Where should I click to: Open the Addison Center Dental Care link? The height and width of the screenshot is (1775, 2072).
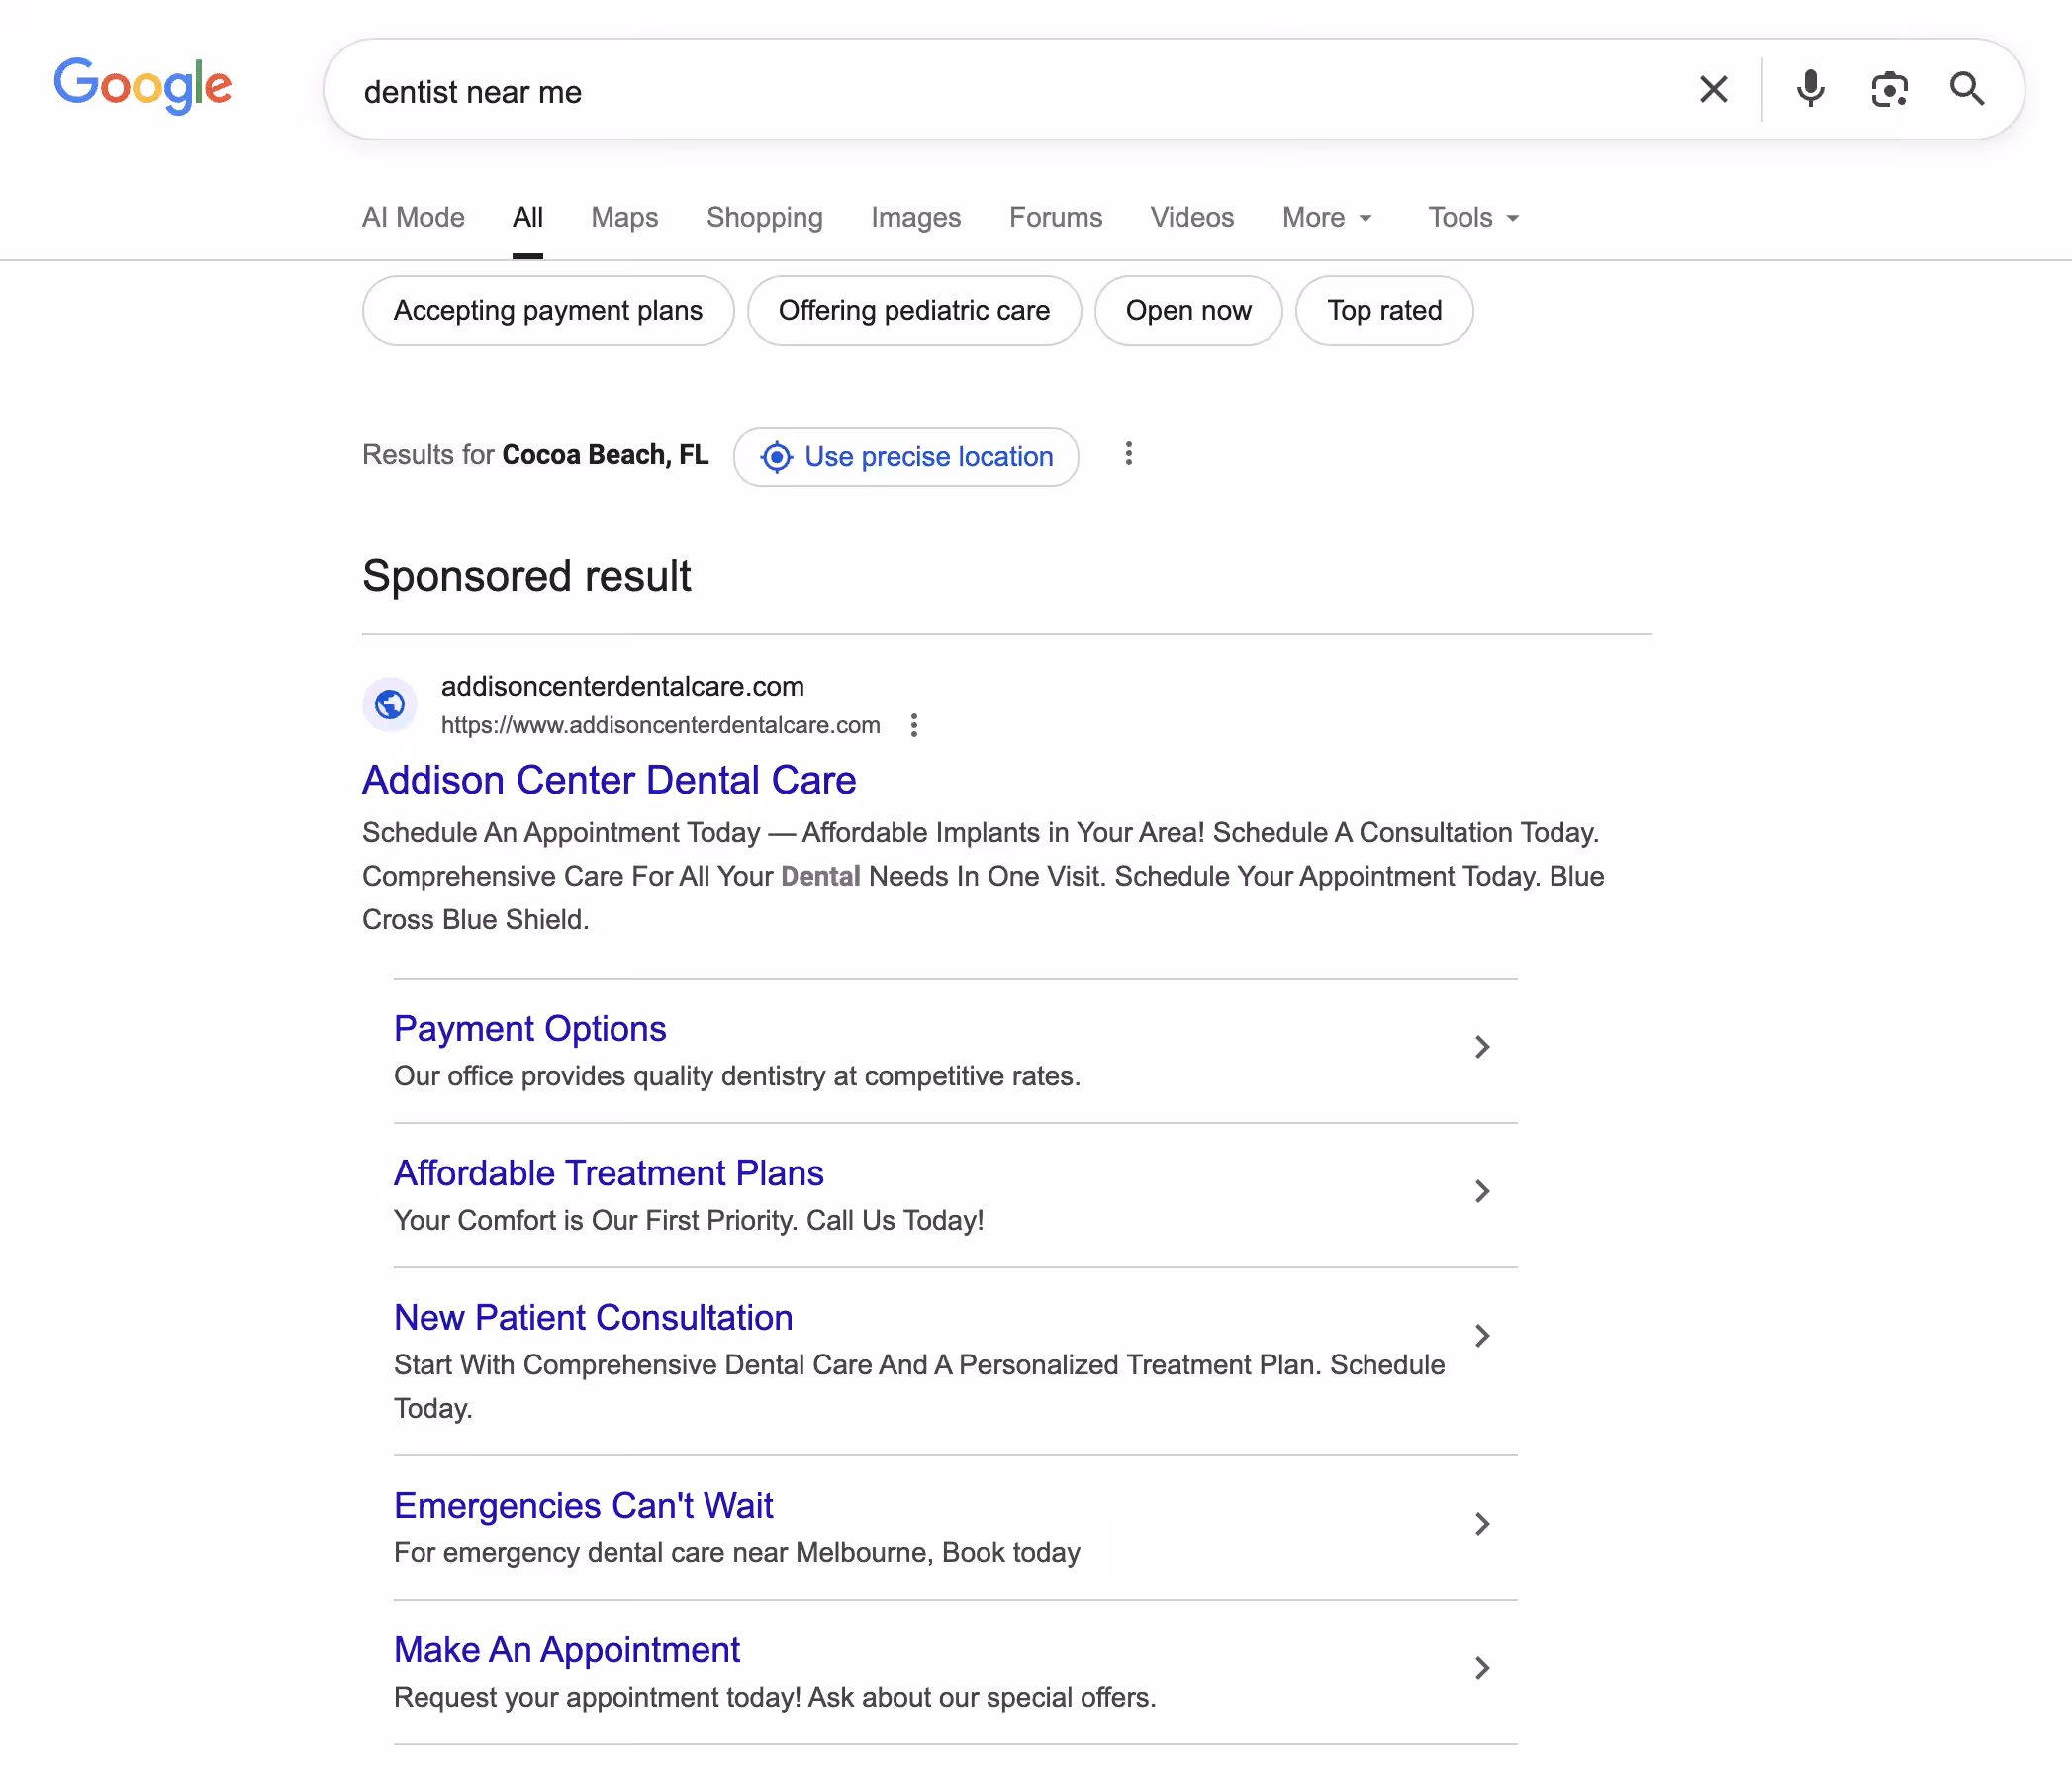pyautogui.click(x=609, y=780)
